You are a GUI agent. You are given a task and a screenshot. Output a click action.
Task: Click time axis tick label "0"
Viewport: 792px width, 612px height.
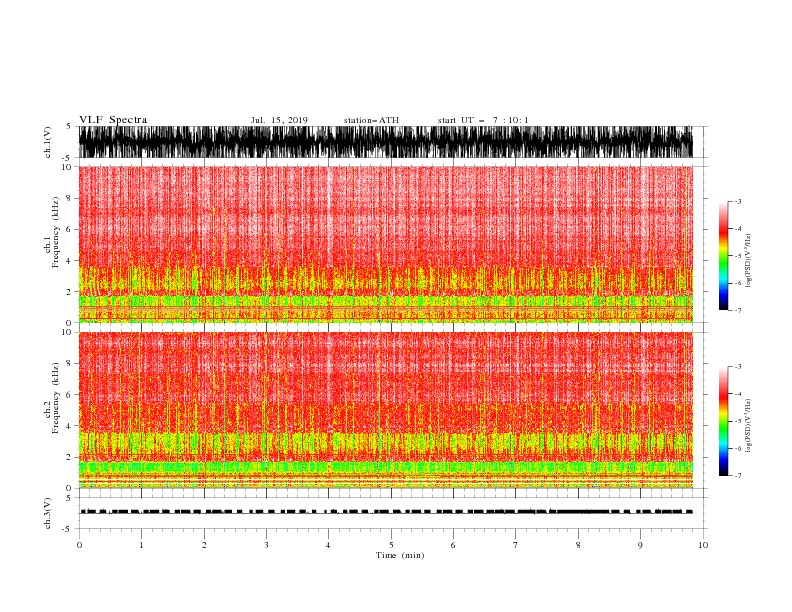79,545
